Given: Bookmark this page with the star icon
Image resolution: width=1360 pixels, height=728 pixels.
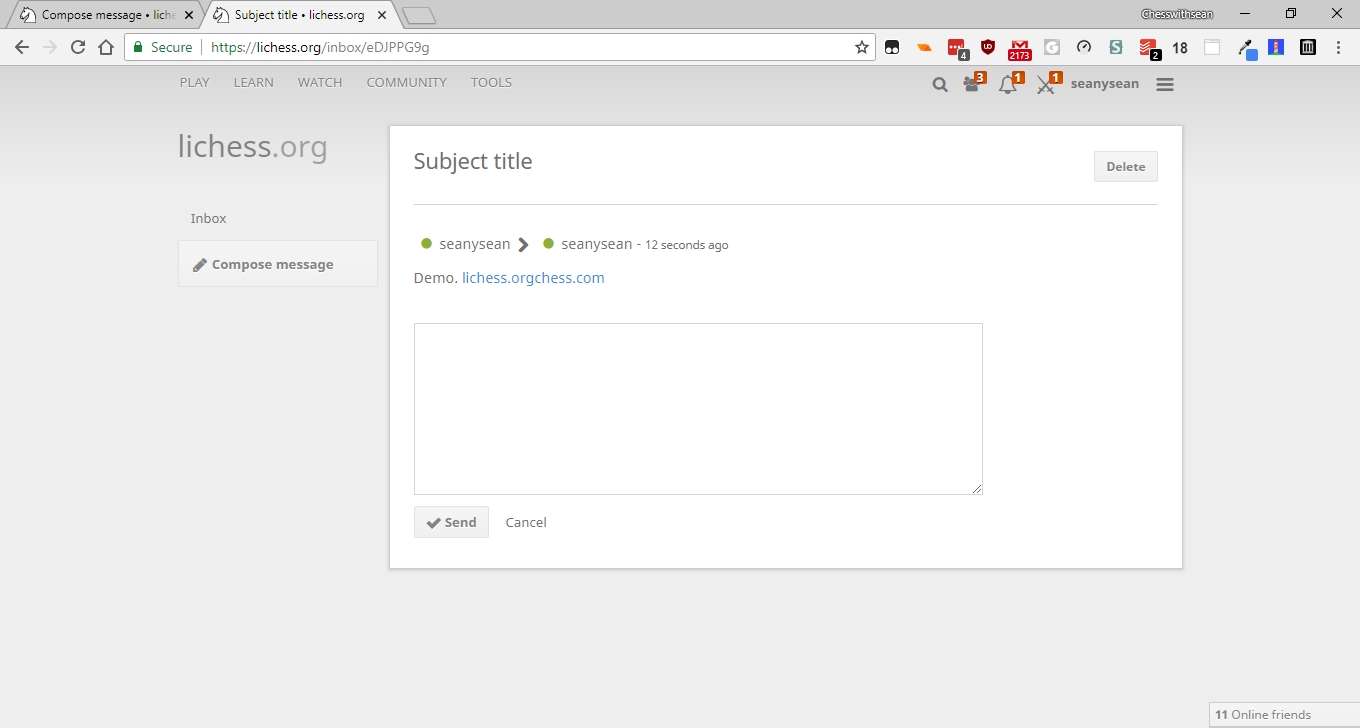Looking at the screenshot, I should [x=862, y=47].
